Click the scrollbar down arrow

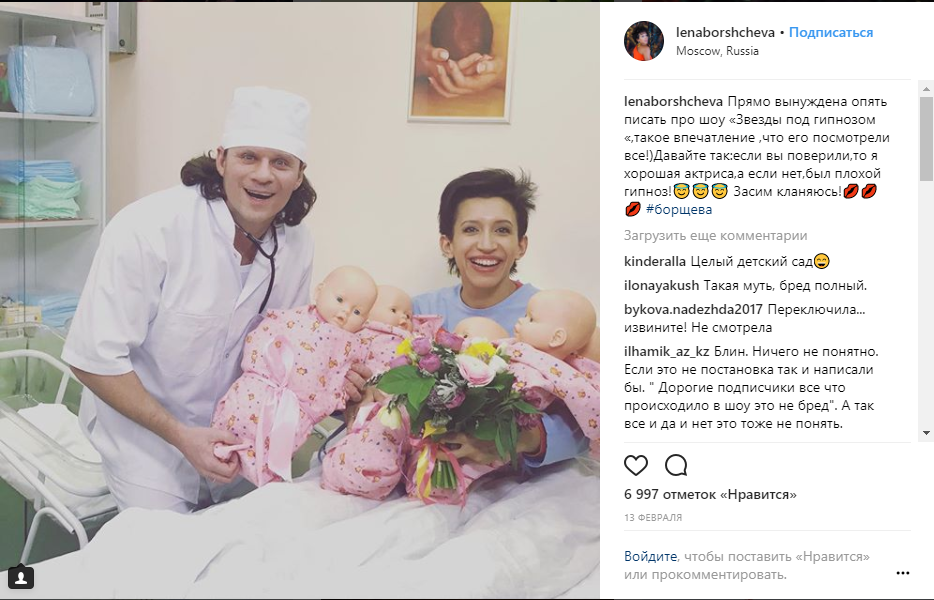coord(926,433)
